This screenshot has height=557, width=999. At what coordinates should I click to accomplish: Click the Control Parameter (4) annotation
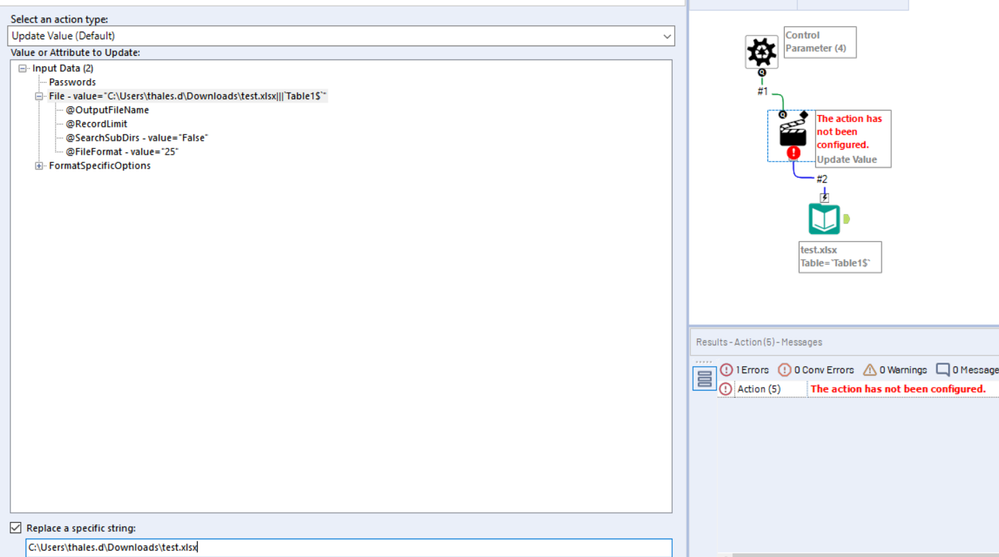820,42
